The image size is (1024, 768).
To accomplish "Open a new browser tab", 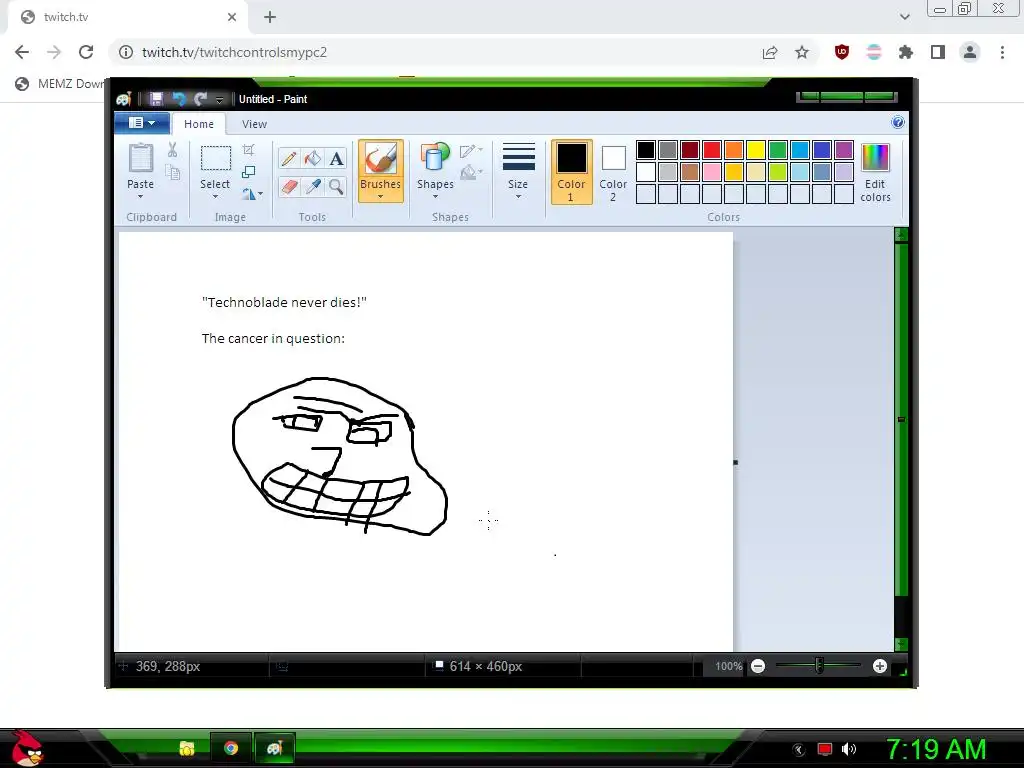I will click(x=270, y=18).
